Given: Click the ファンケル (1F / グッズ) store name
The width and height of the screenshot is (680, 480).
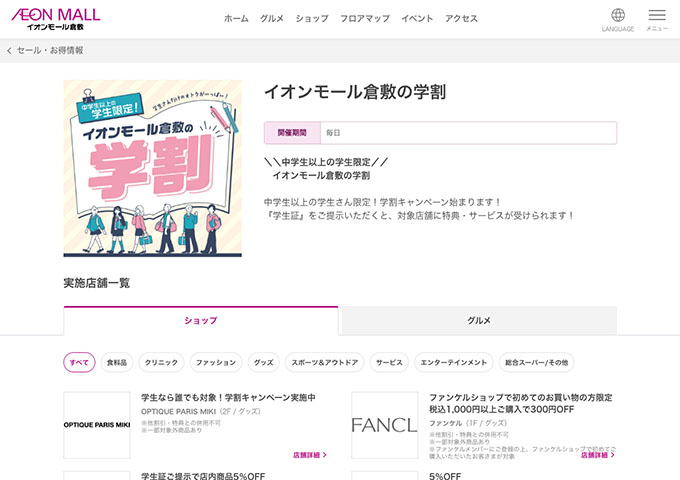Looking at the screenshot, I should (x=468, y=423).
